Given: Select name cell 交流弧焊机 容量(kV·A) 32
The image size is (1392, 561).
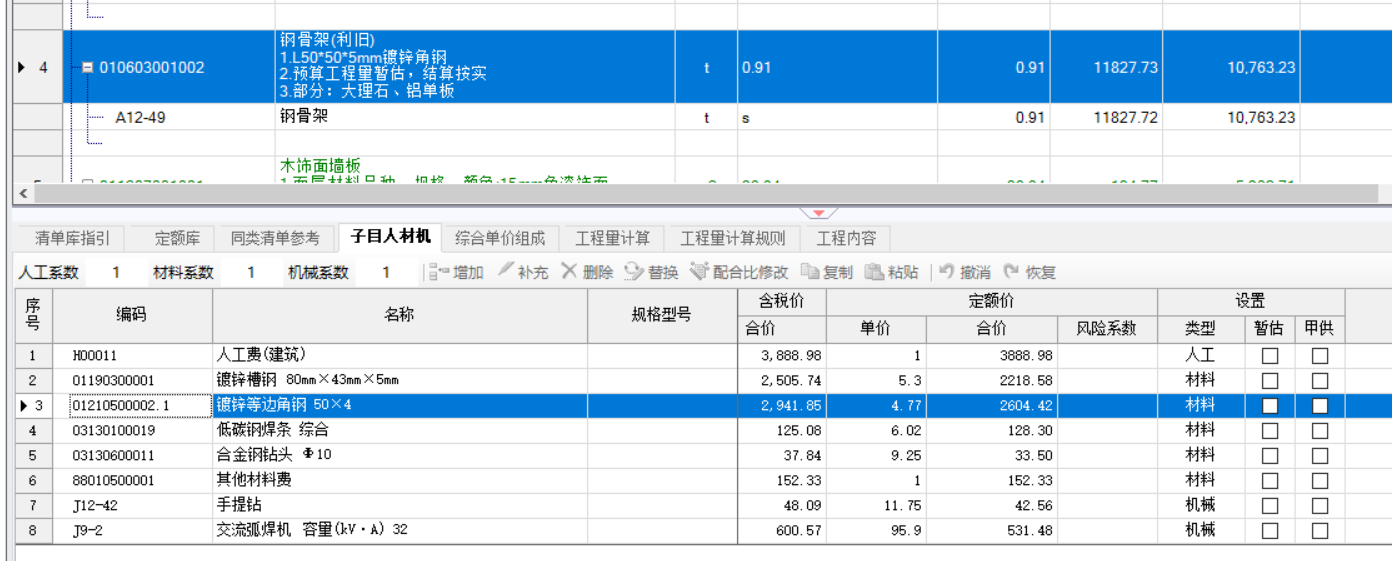Looking at the screenshot, I should click(400, 531).
